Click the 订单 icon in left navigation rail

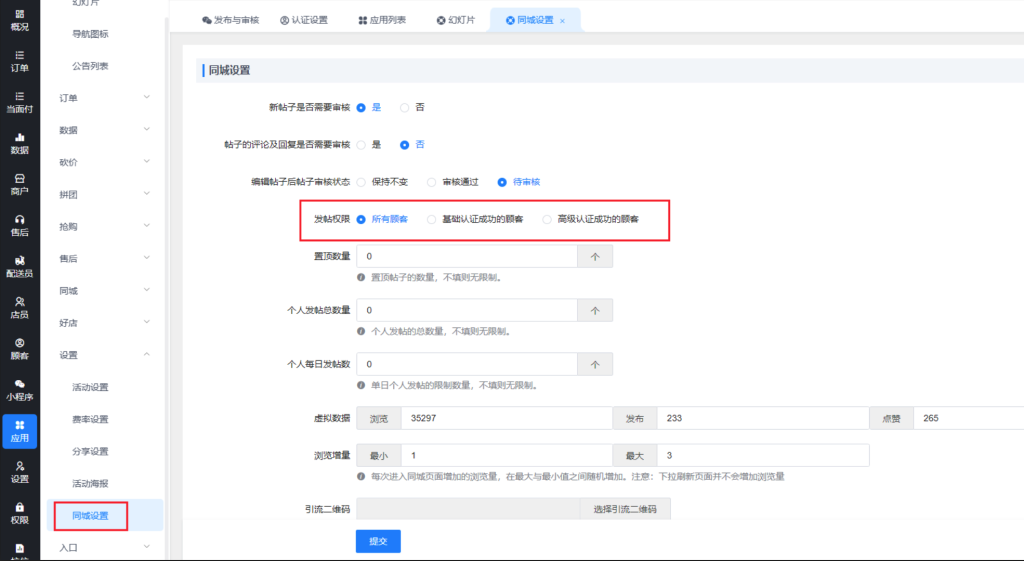[19, 60]
